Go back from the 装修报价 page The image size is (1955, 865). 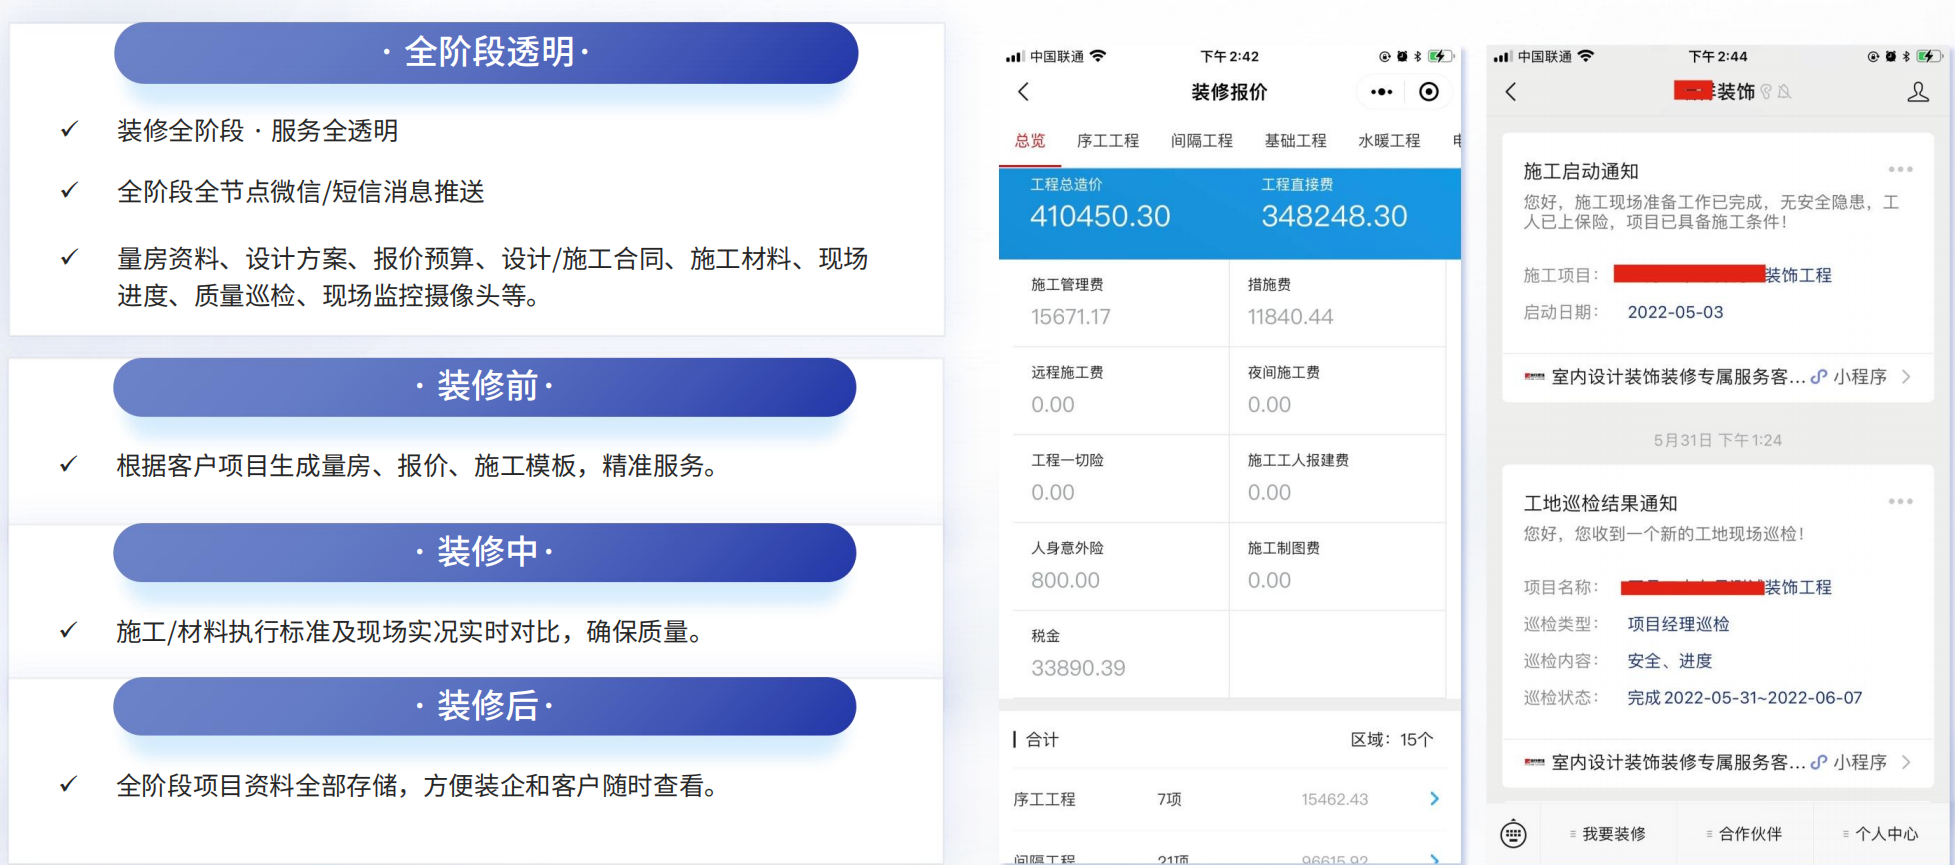pyautogui.click(x=1023, y=92)
